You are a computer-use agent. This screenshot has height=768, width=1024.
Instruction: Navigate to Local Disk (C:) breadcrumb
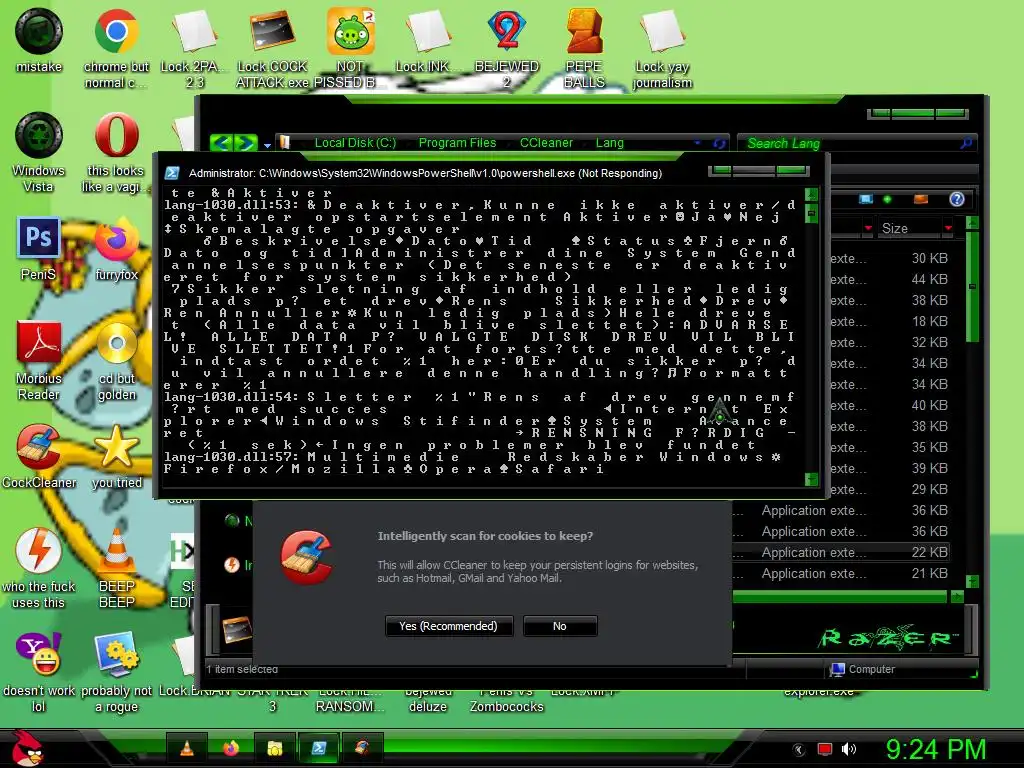click(355, 142)
